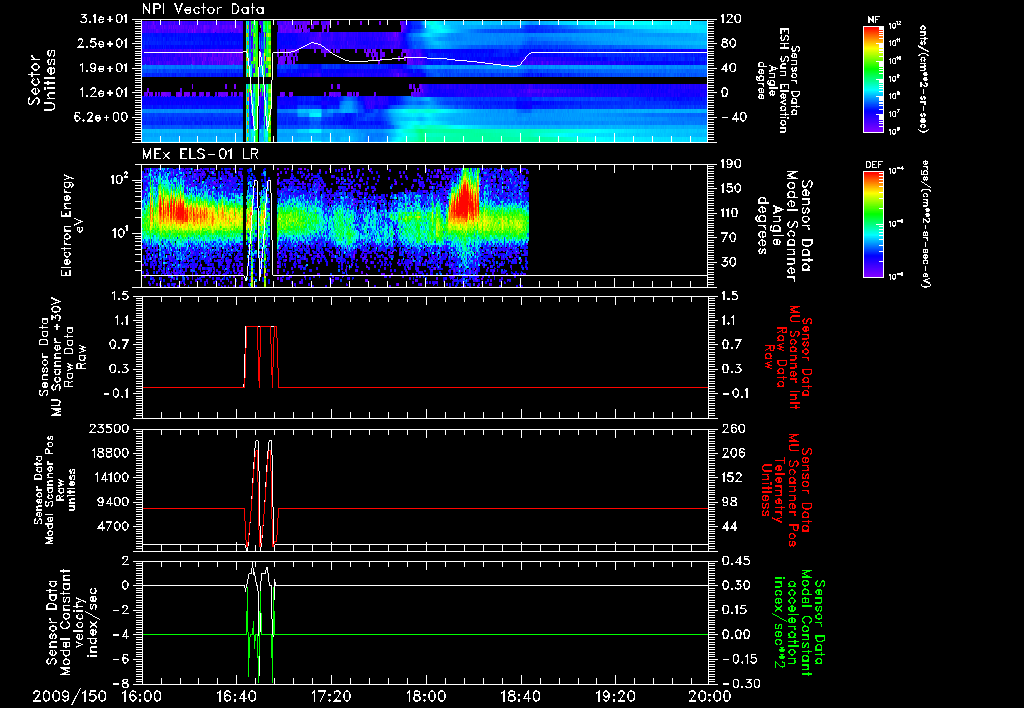Screen dimensions: 1024x708
Task: Click the '17:20' time tick label
Action: point(332,697)
